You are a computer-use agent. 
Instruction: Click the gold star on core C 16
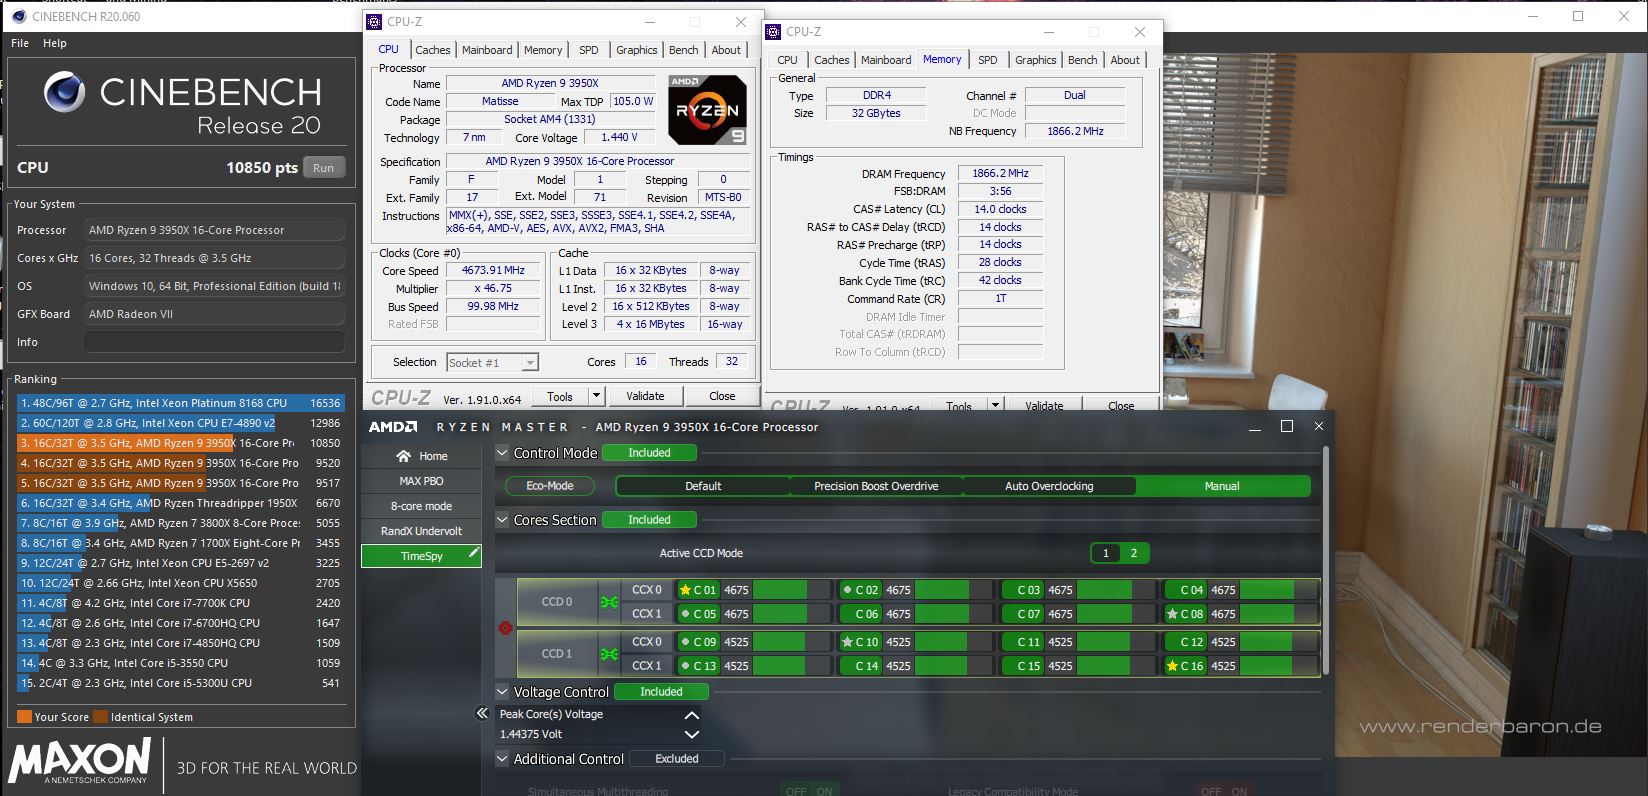[1171, 666]
